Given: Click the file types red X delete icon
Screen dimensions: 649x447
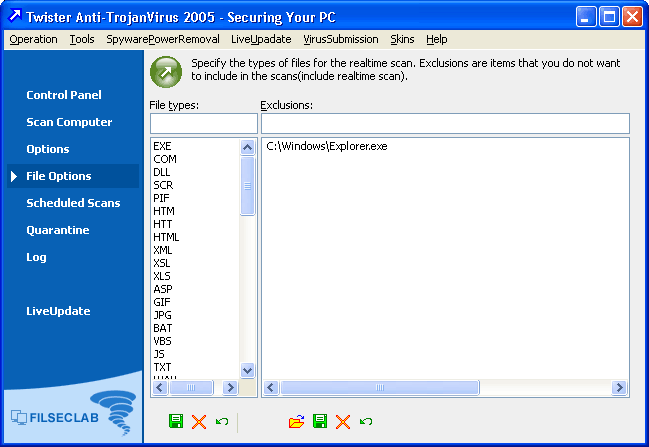Looking at the screenshot, I should (x=199, y=422).
